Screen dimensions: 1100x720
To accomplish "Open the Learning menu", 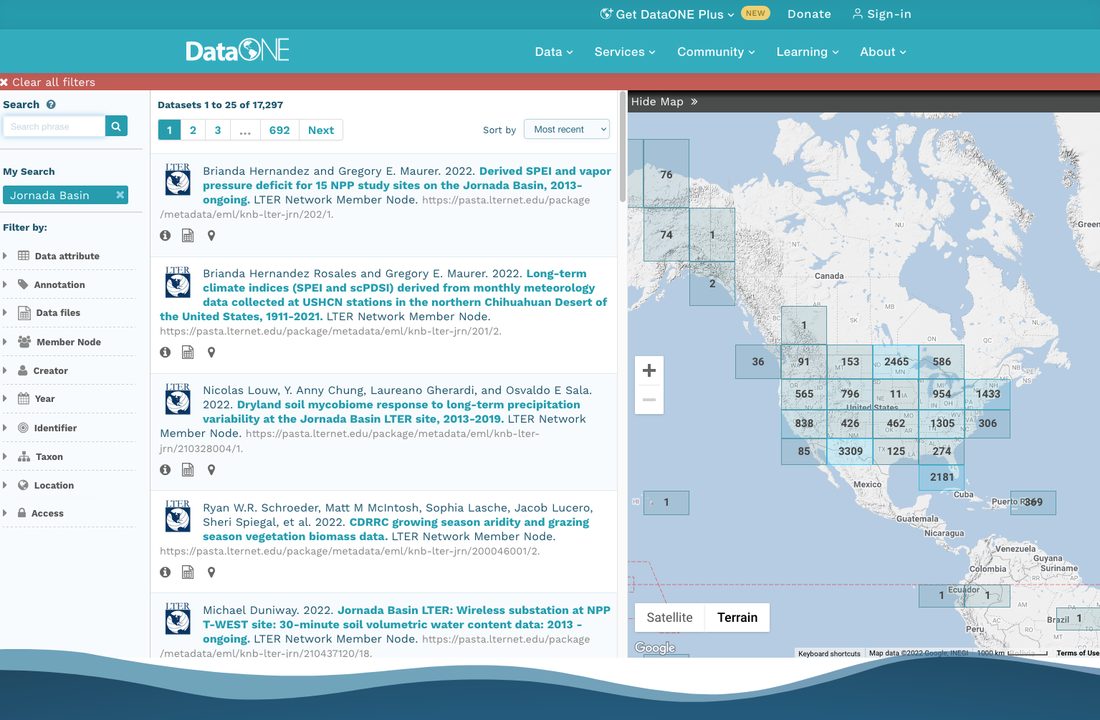I will 807,52.
